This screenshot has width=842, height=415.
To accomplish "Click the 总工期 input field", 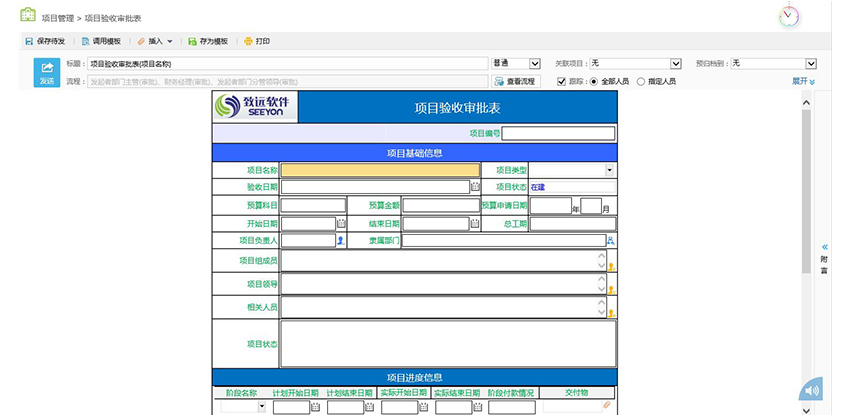I will 573,224.
